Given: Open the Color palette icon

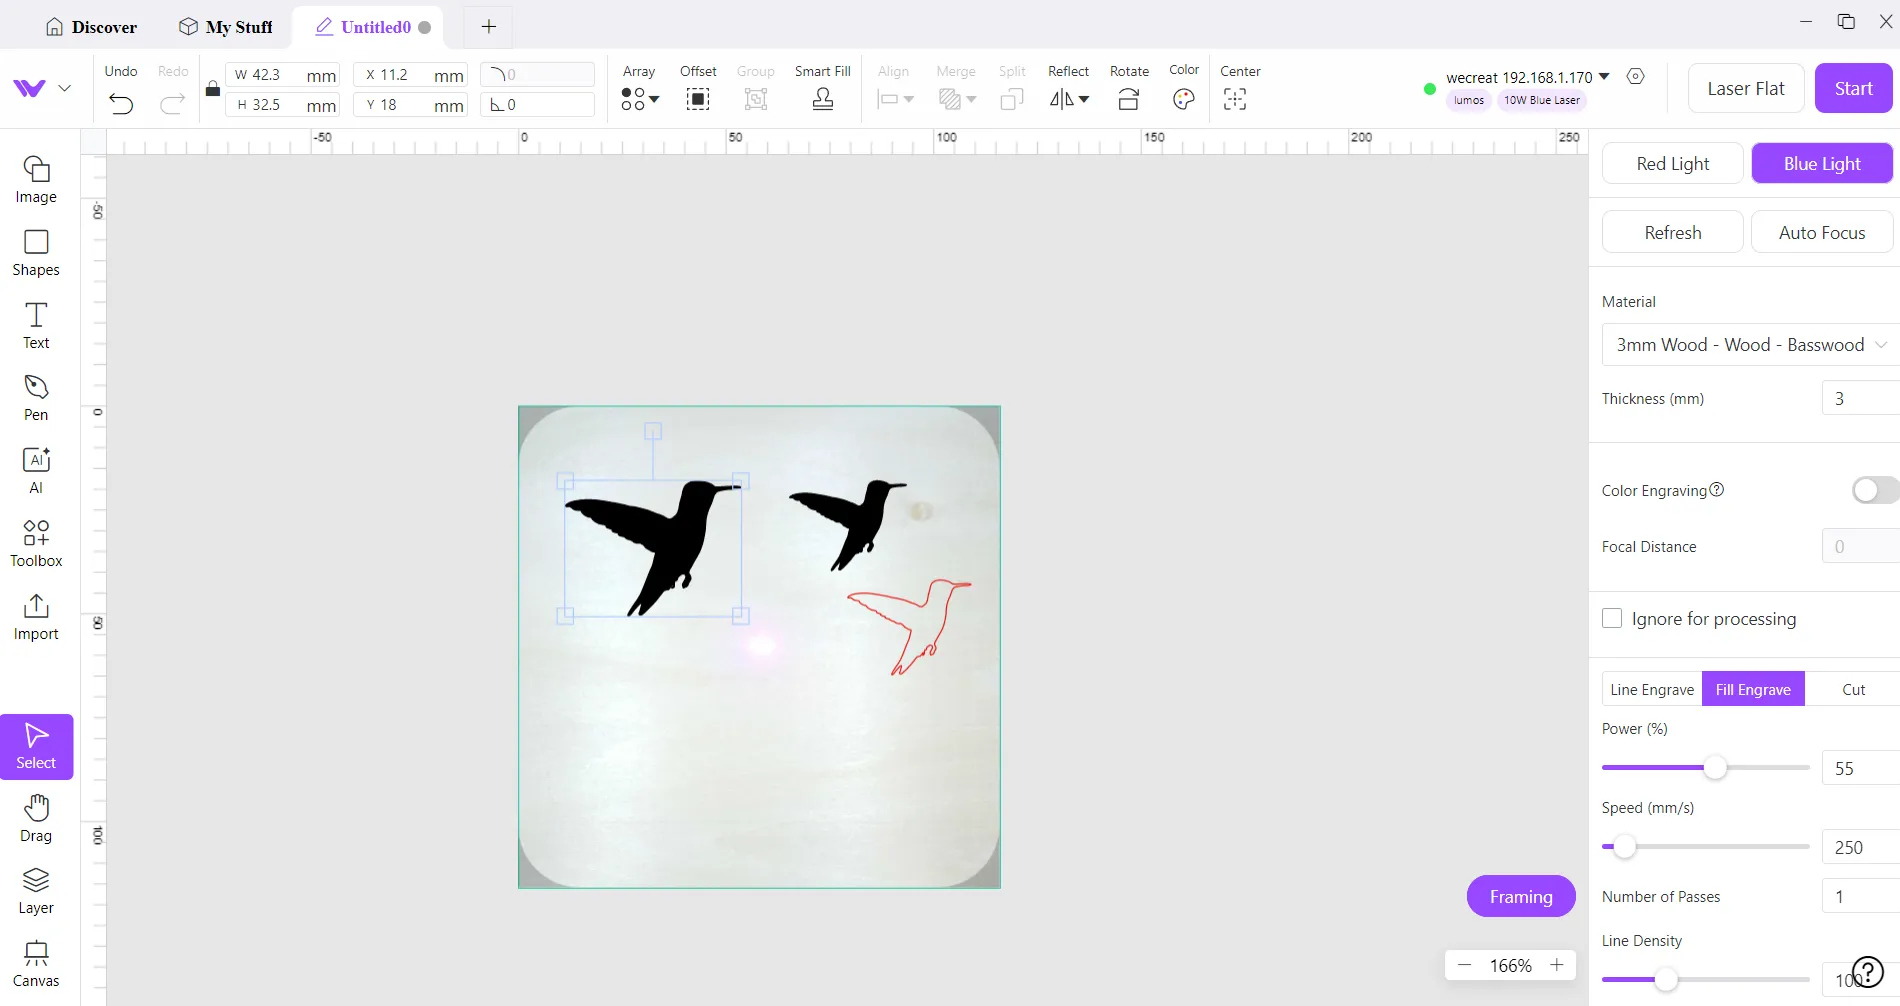Looking at the screenshot, I should coord(1184,99).
